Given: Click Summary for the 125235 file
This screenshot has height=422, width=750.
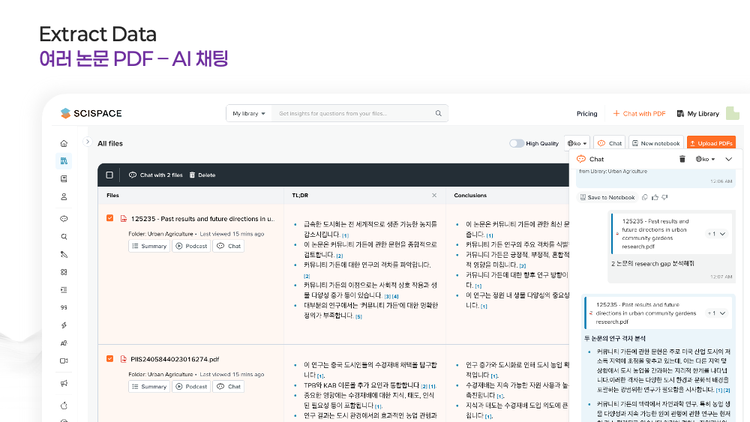Looking at the screenshot, I should click(x=149, y=246).
